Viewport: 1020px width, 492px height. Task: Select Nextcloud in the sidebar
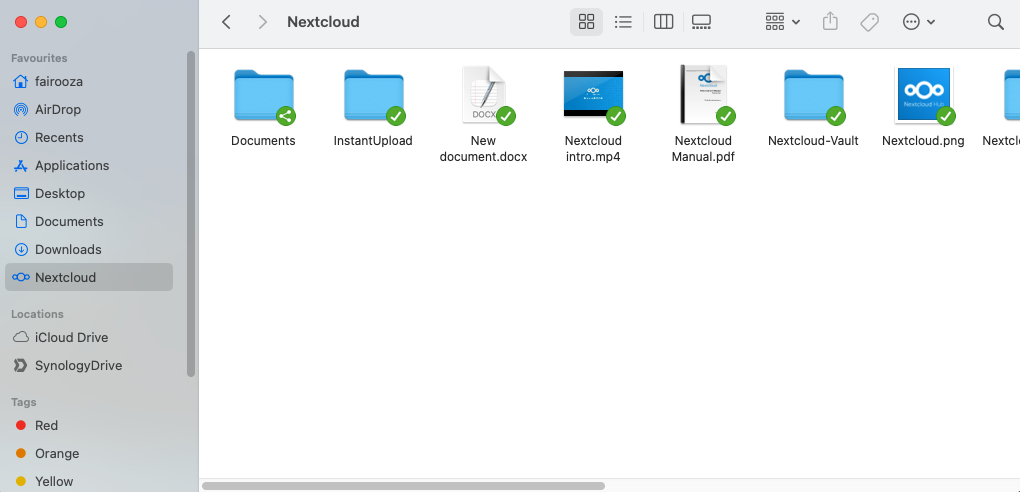[89, 277]
